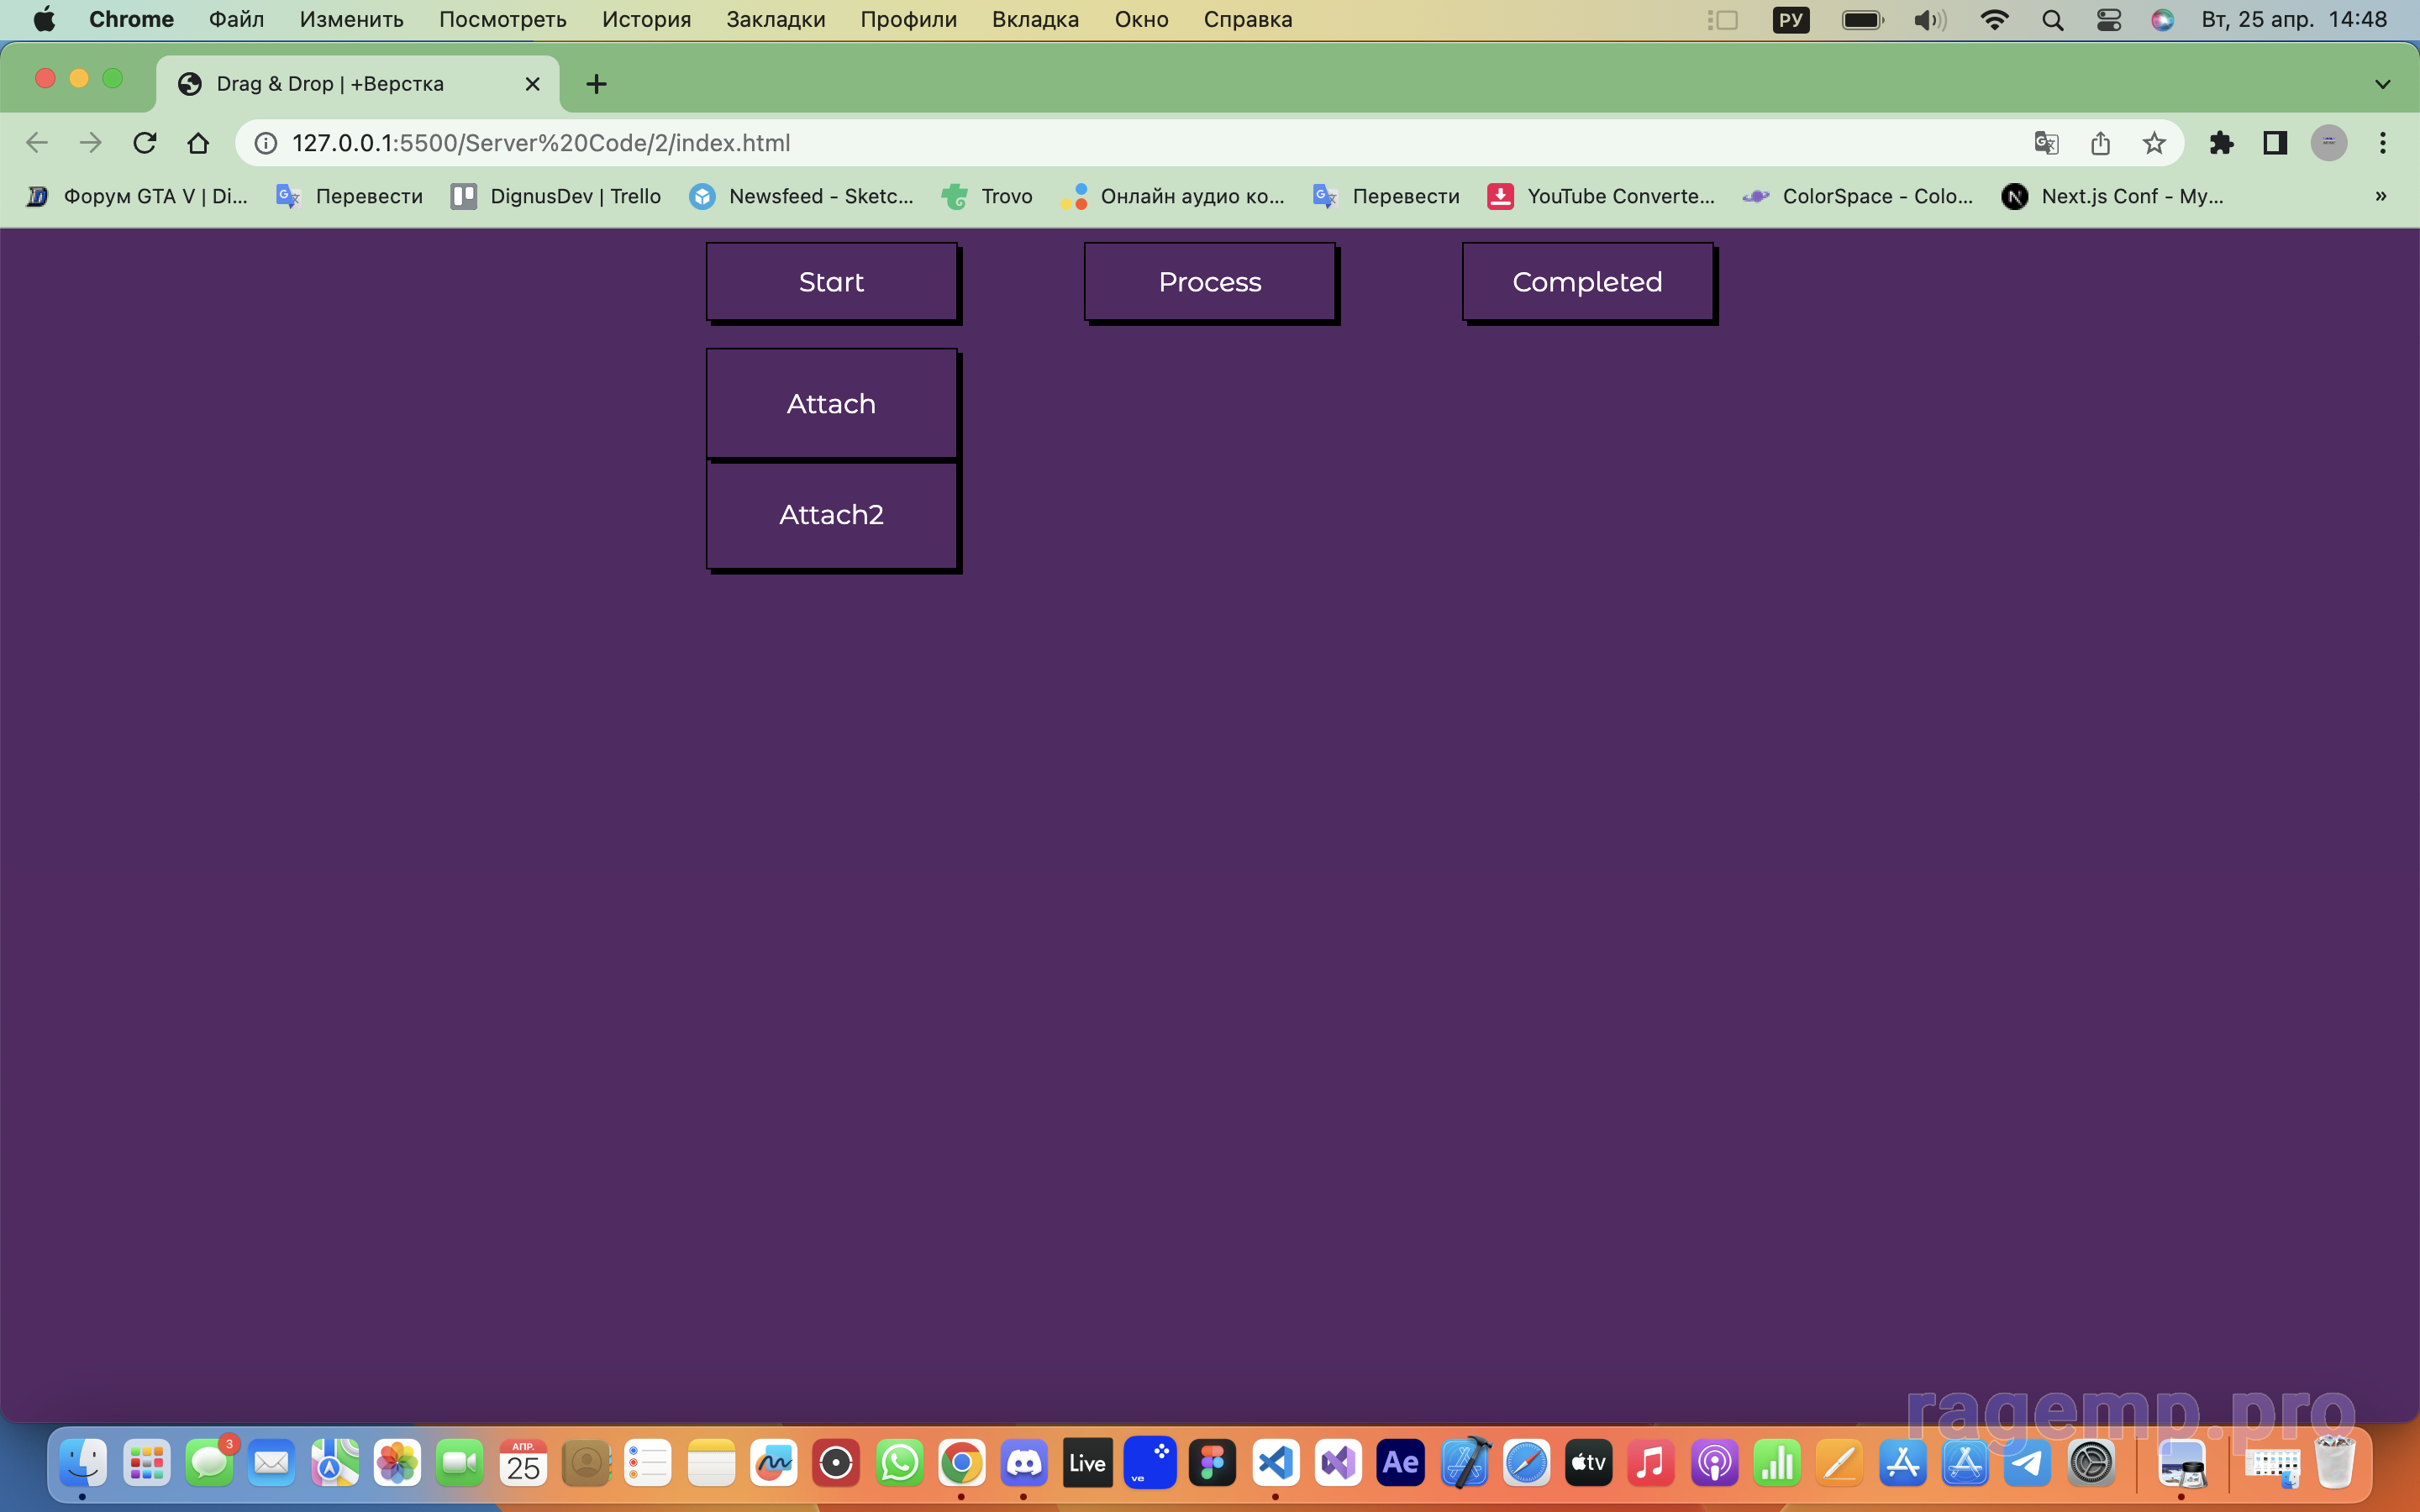The width and height of the screenshot is (2420, 1512).
Task: Open the Закладки menu
Action: 775,20
